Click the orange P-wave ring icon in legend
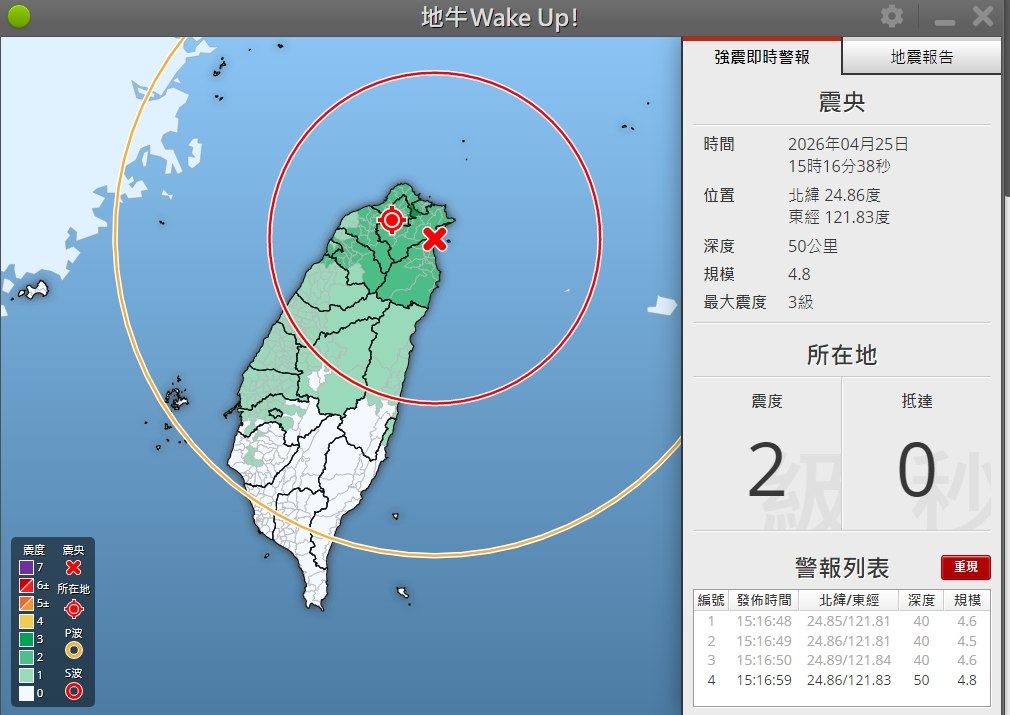Screen dimensions: 1010x715 [x=74, y=651]
